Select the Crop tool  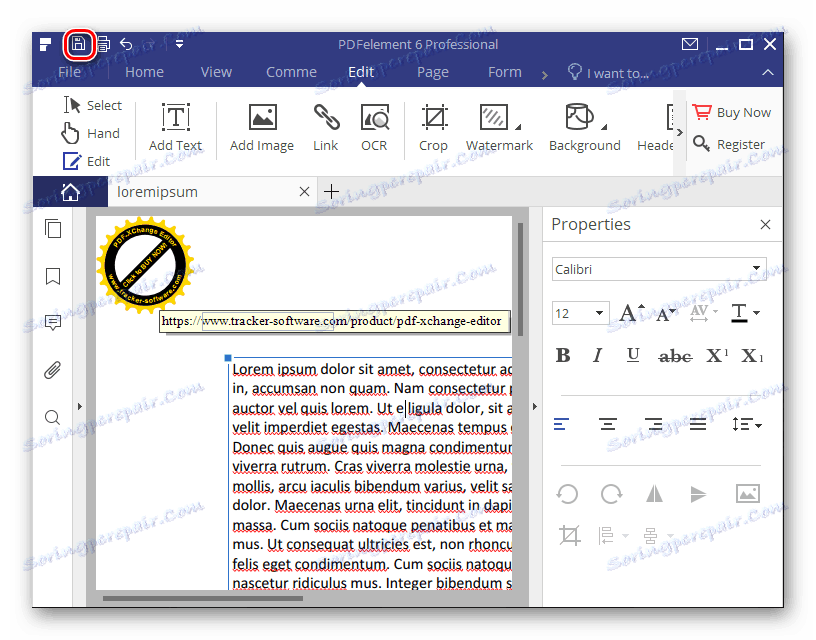tap(434, 127)
